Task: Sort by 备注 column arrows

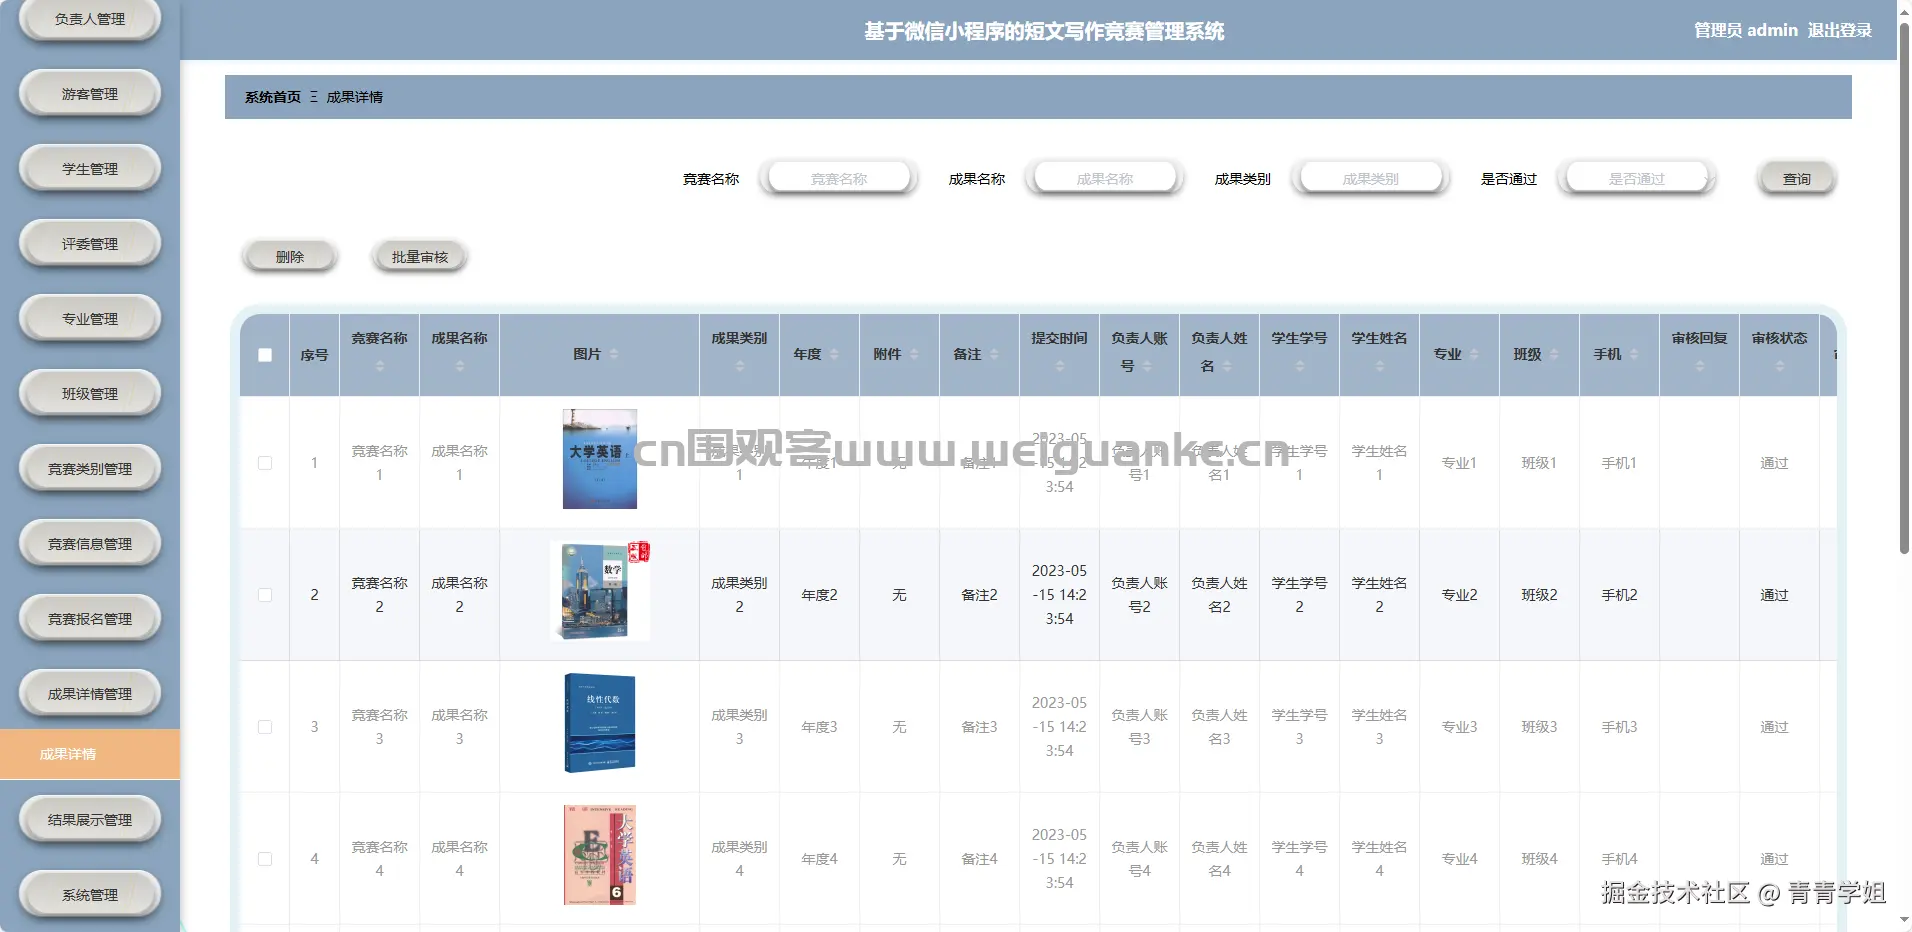Action: click(x=994, y=354)
